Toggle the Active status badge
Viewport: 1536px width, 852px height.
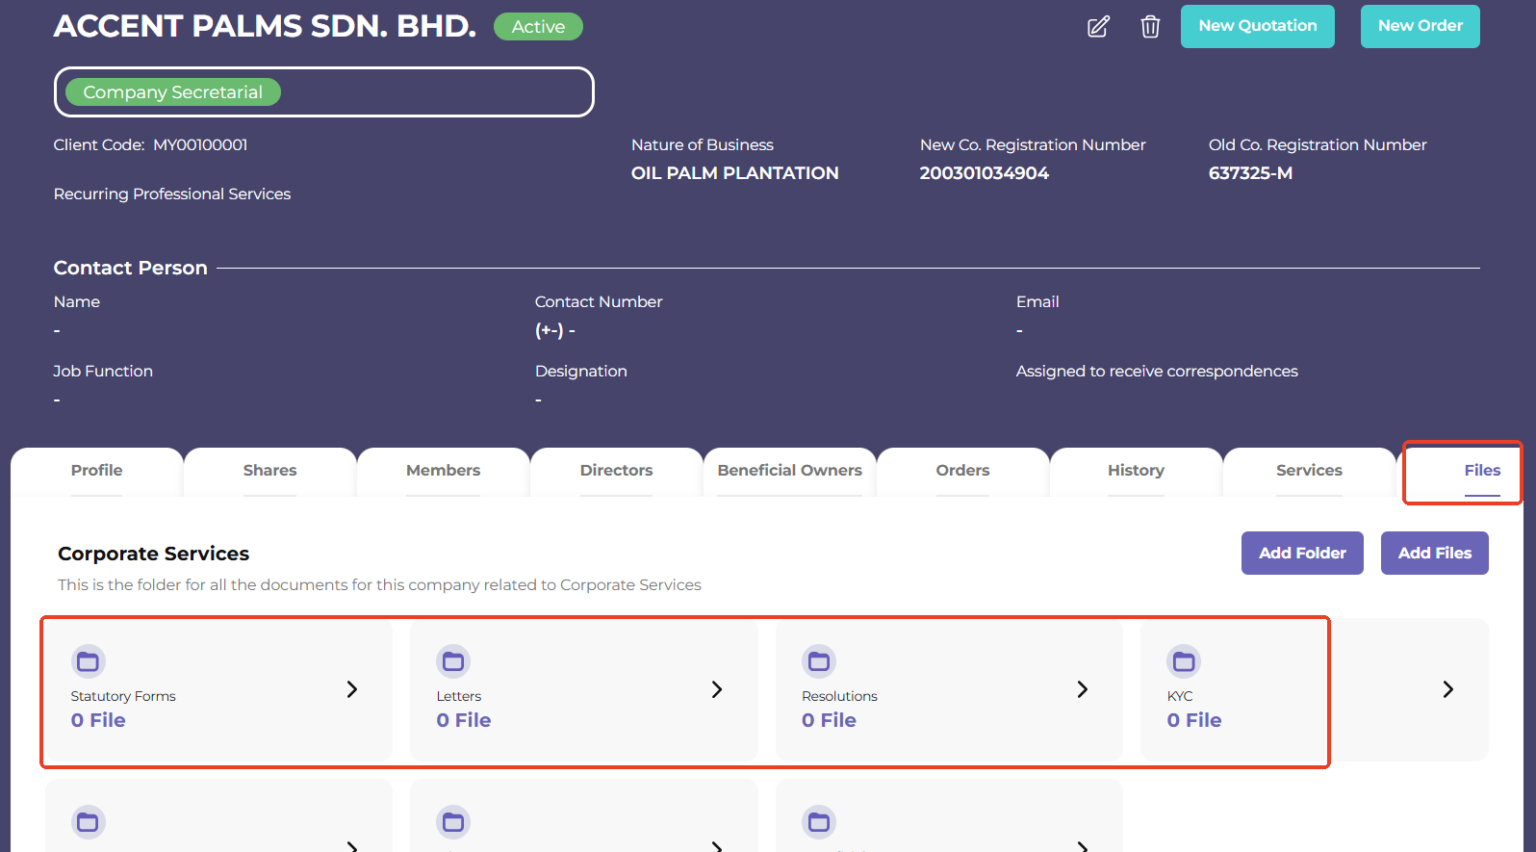538,27
